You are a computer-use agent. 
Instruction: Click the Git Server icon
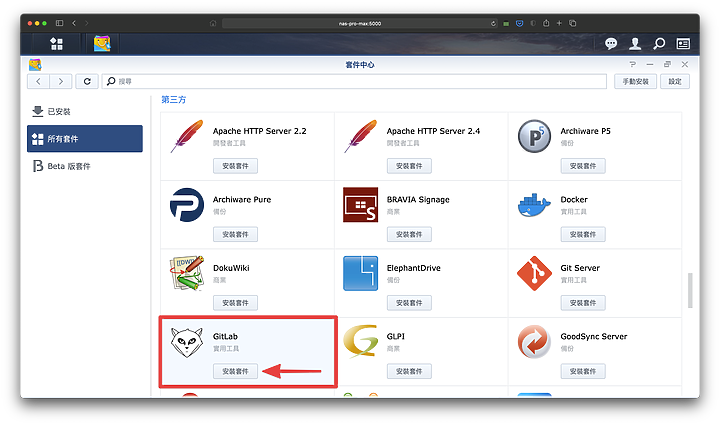534,273
